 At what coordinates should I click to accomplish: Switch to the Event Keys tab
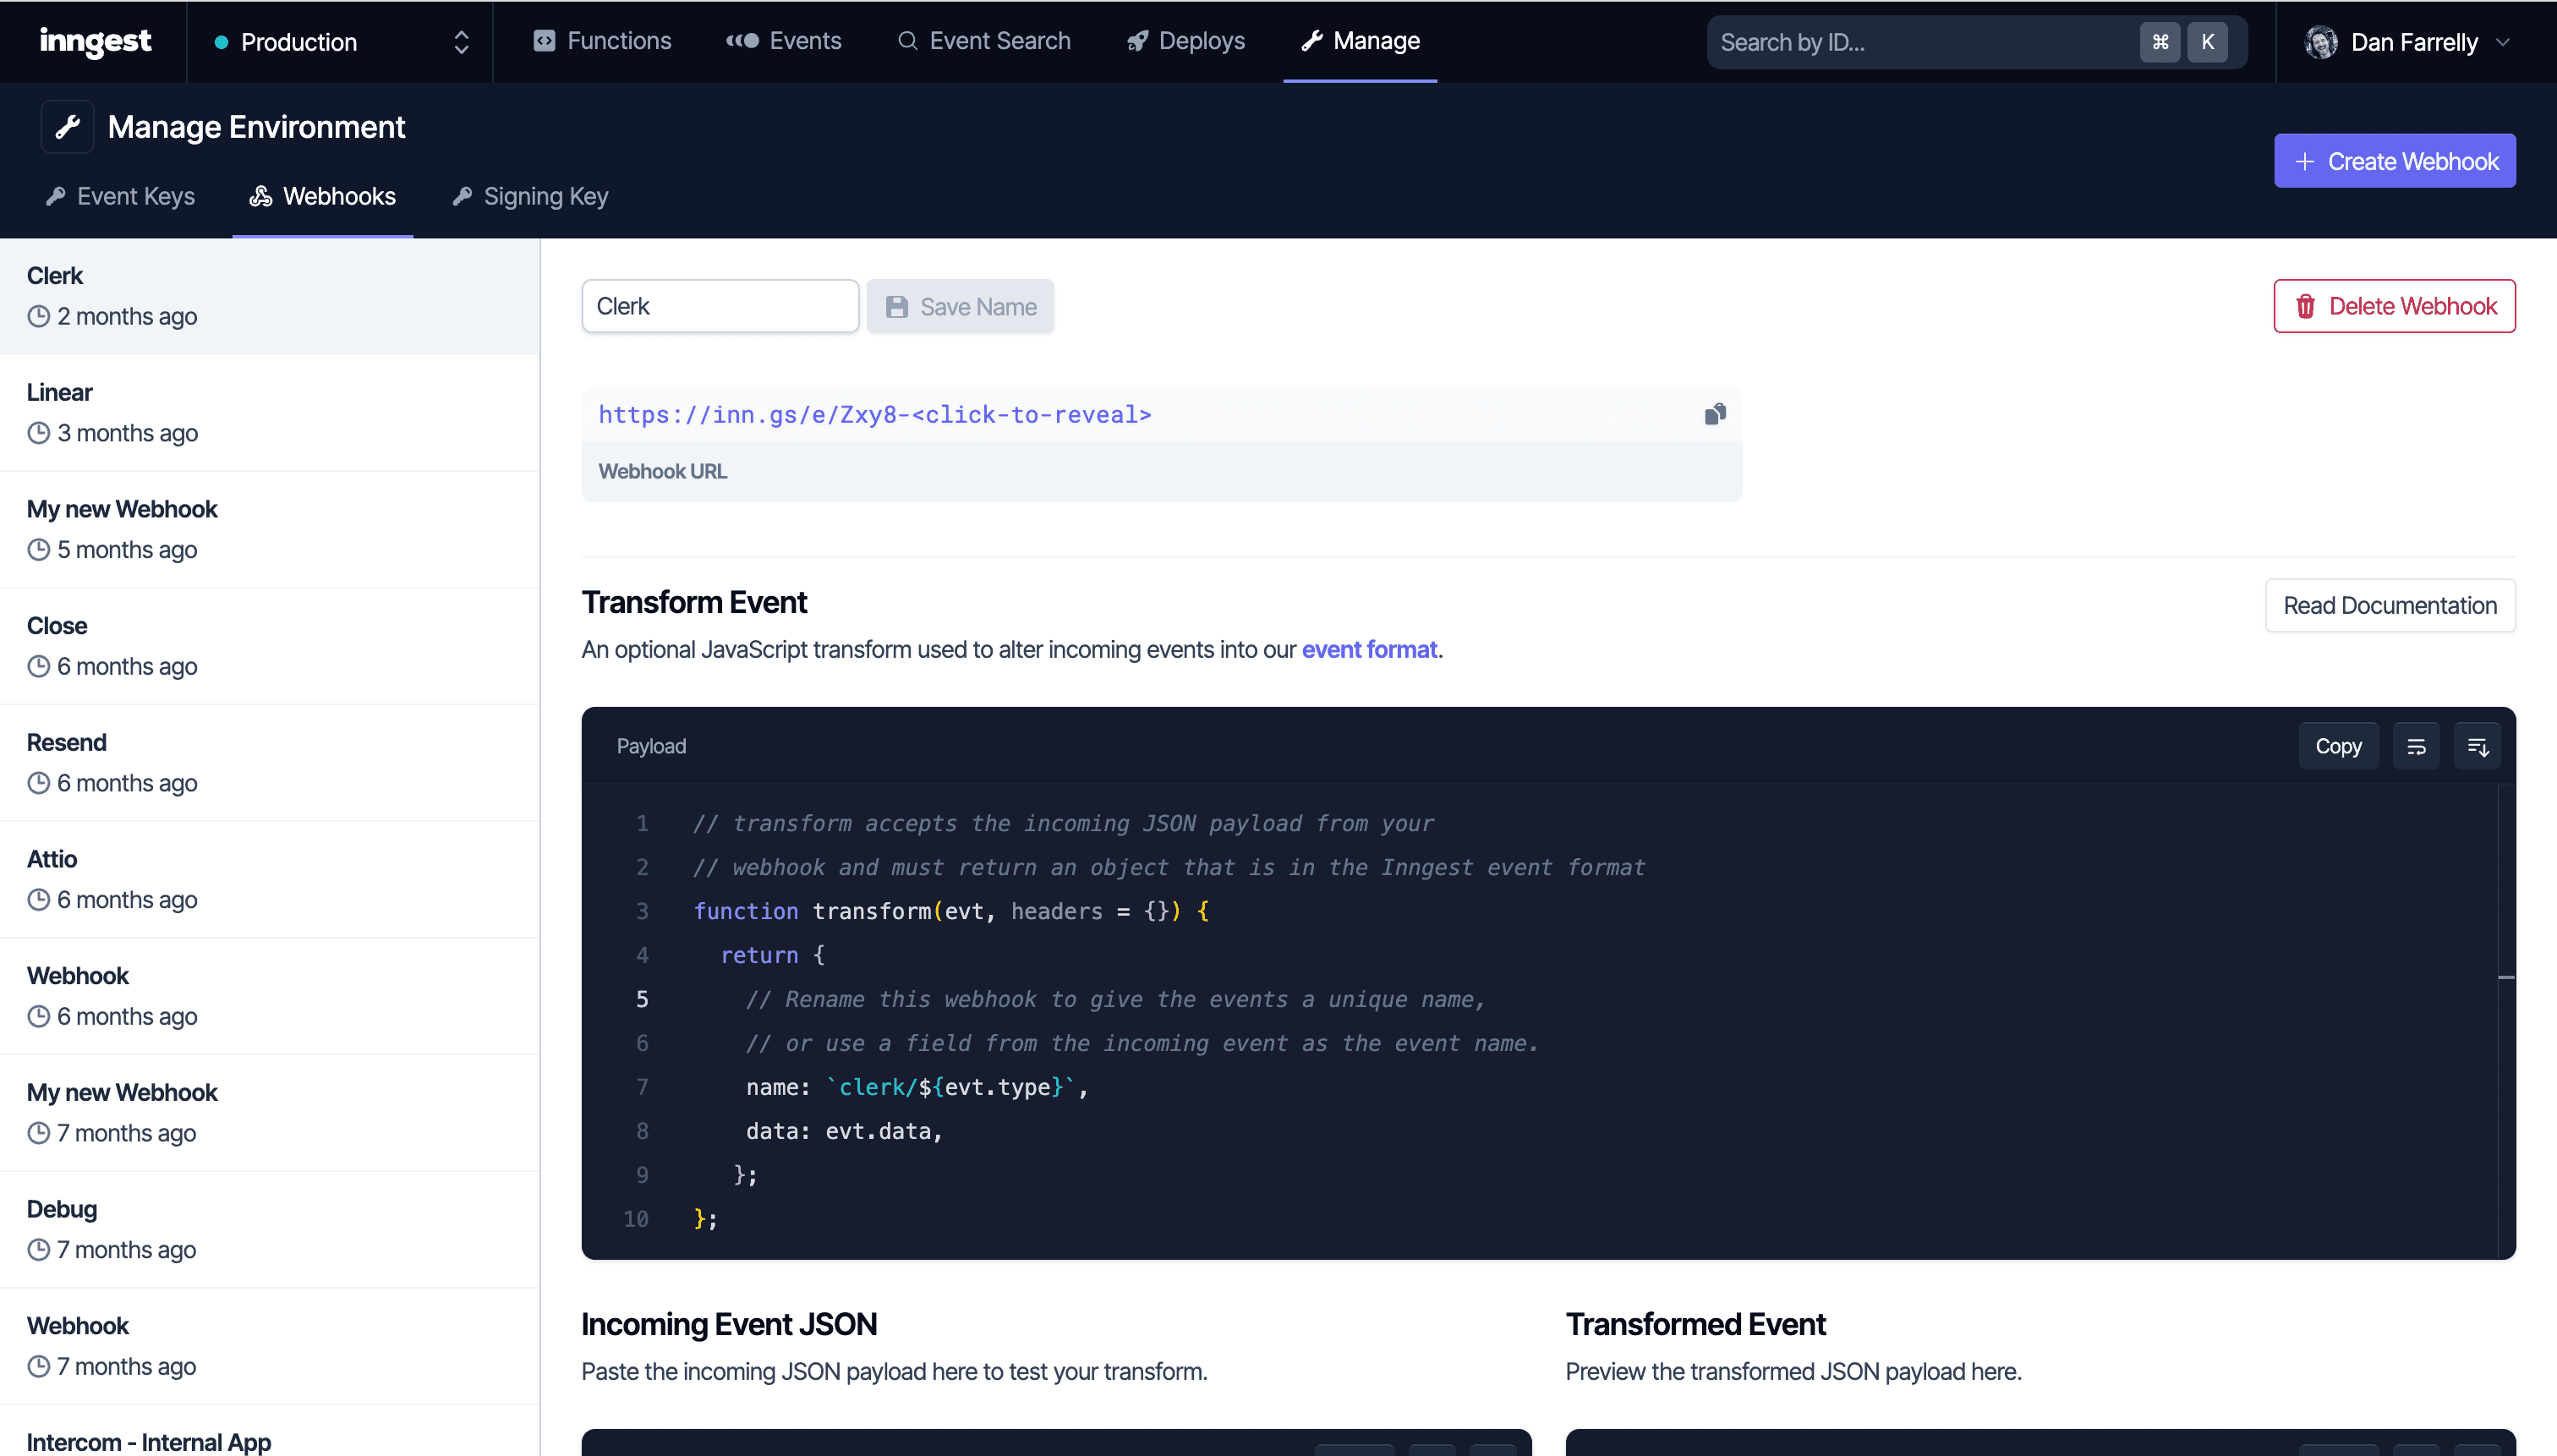(119, 196)
